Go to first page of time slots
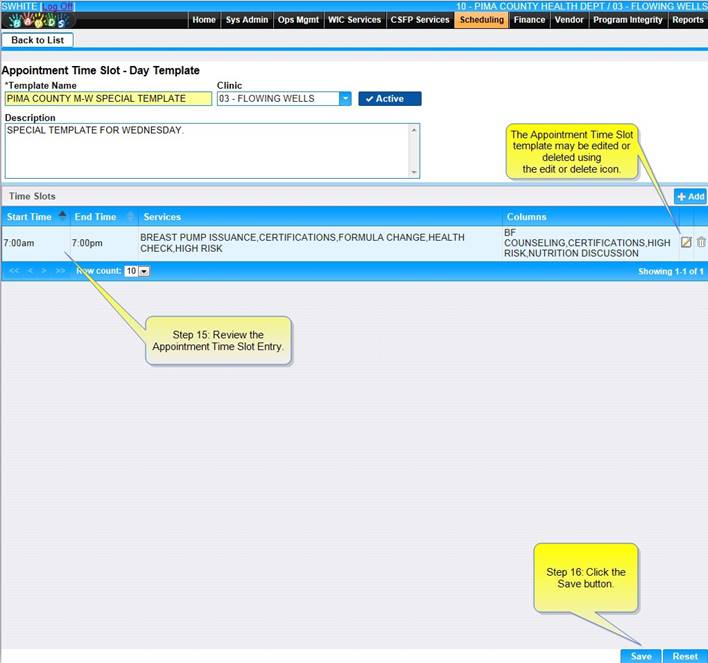 point(14,271)
